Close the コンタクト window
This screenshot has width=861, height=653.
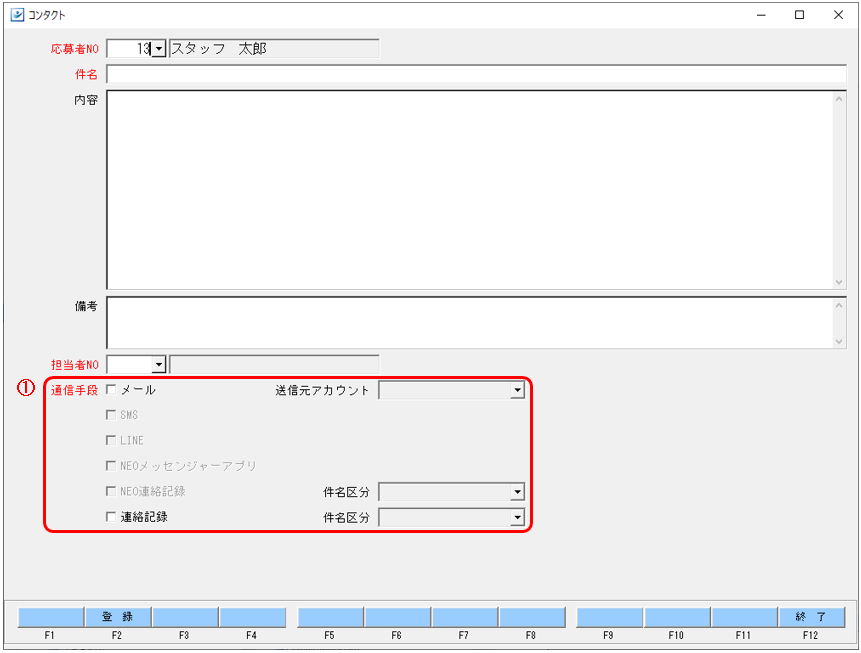(x=838, y=15)
